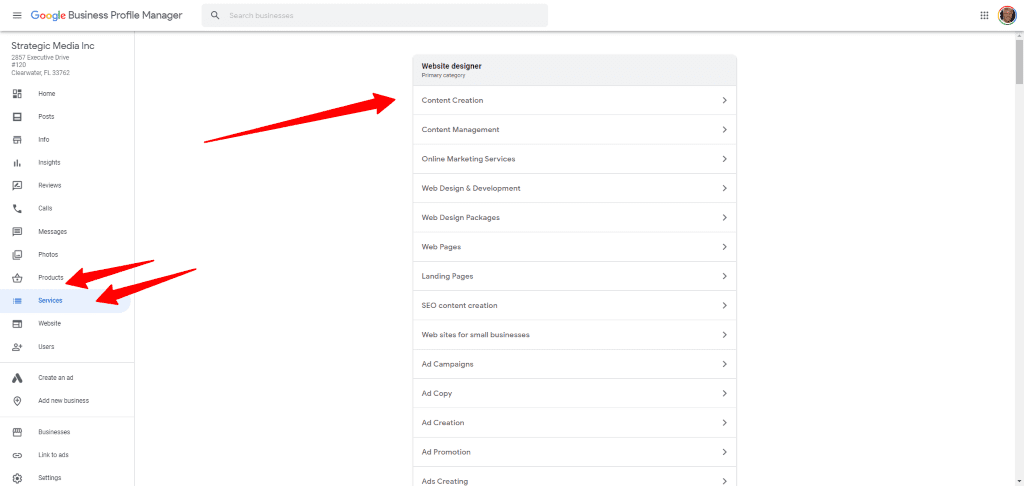The height and width of the screenshot is (486, 1024).
Task: Select the Ad Copy service row
Action: [575, 393]
